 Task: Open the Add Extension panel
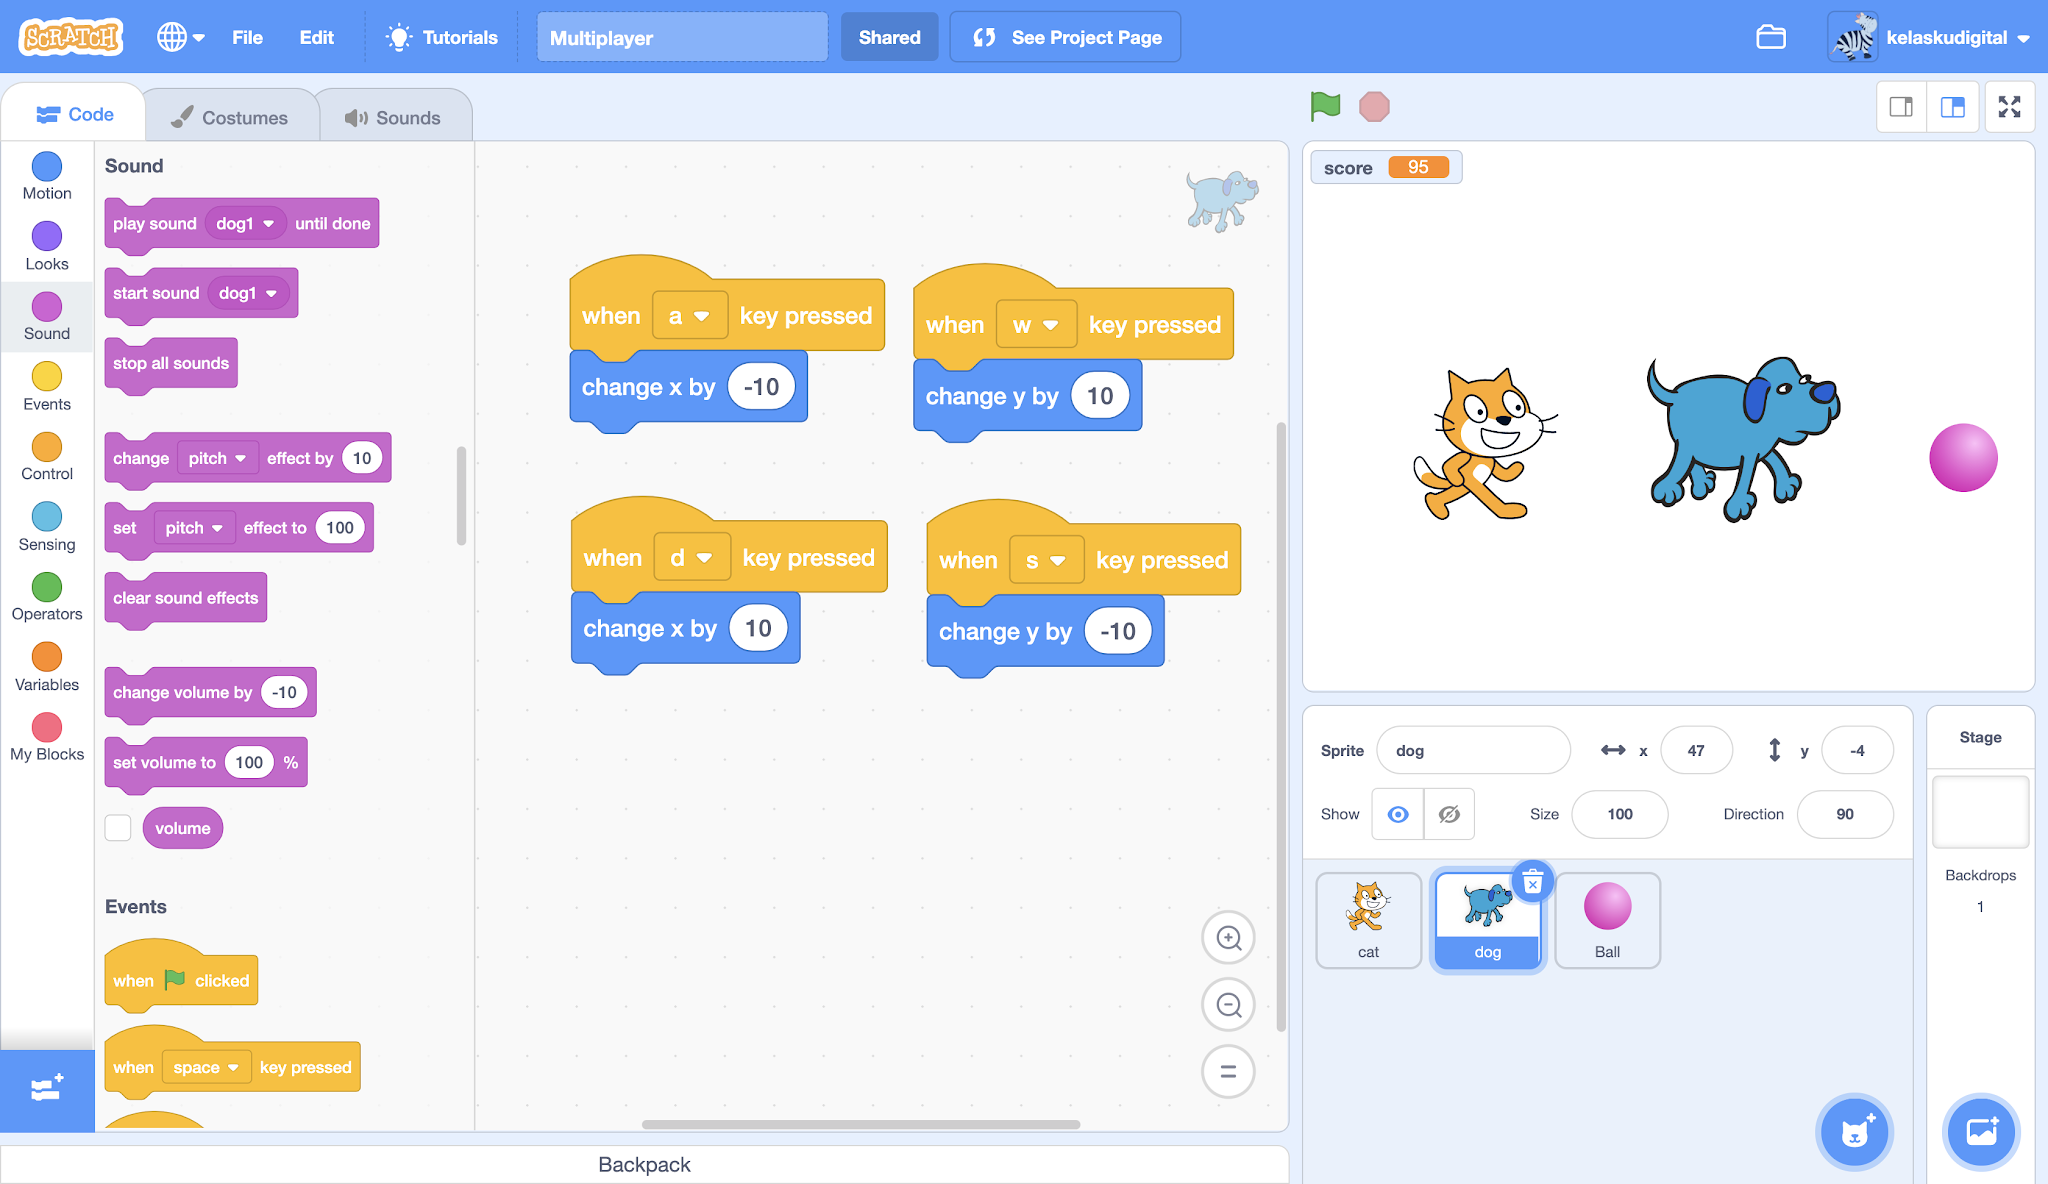[46, 1090]
